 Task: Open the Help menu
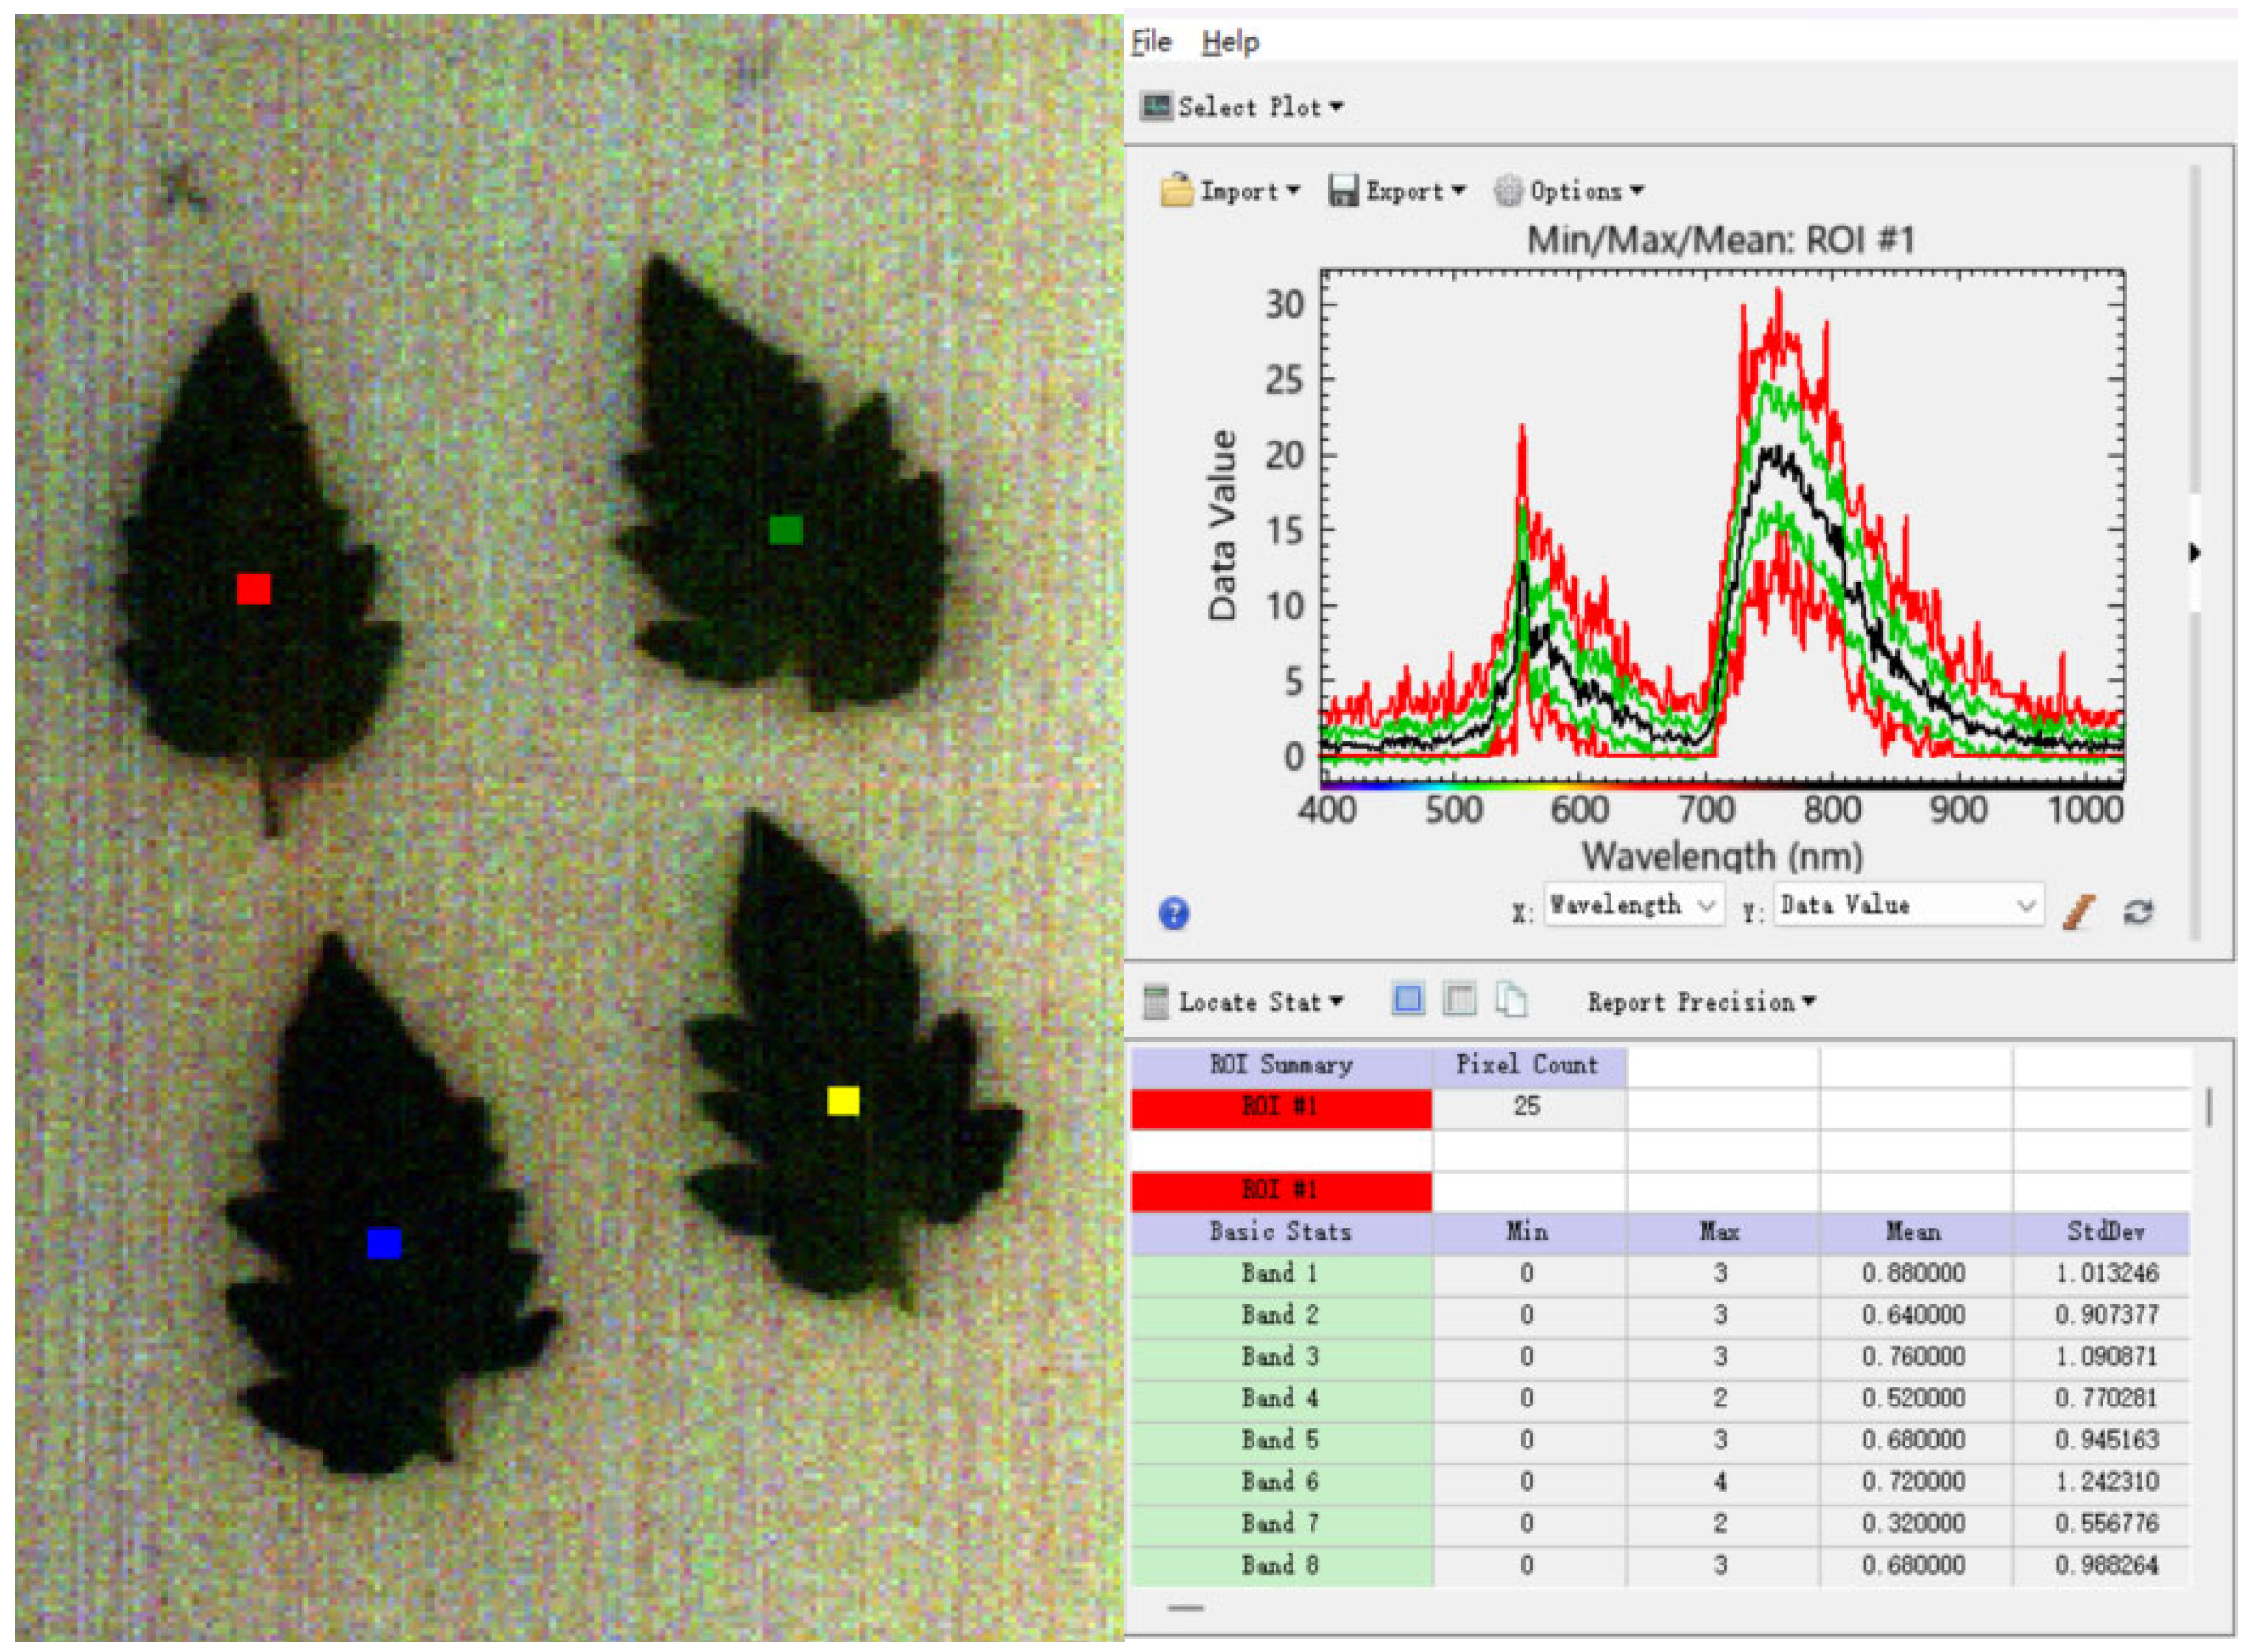pos(1230,42)
